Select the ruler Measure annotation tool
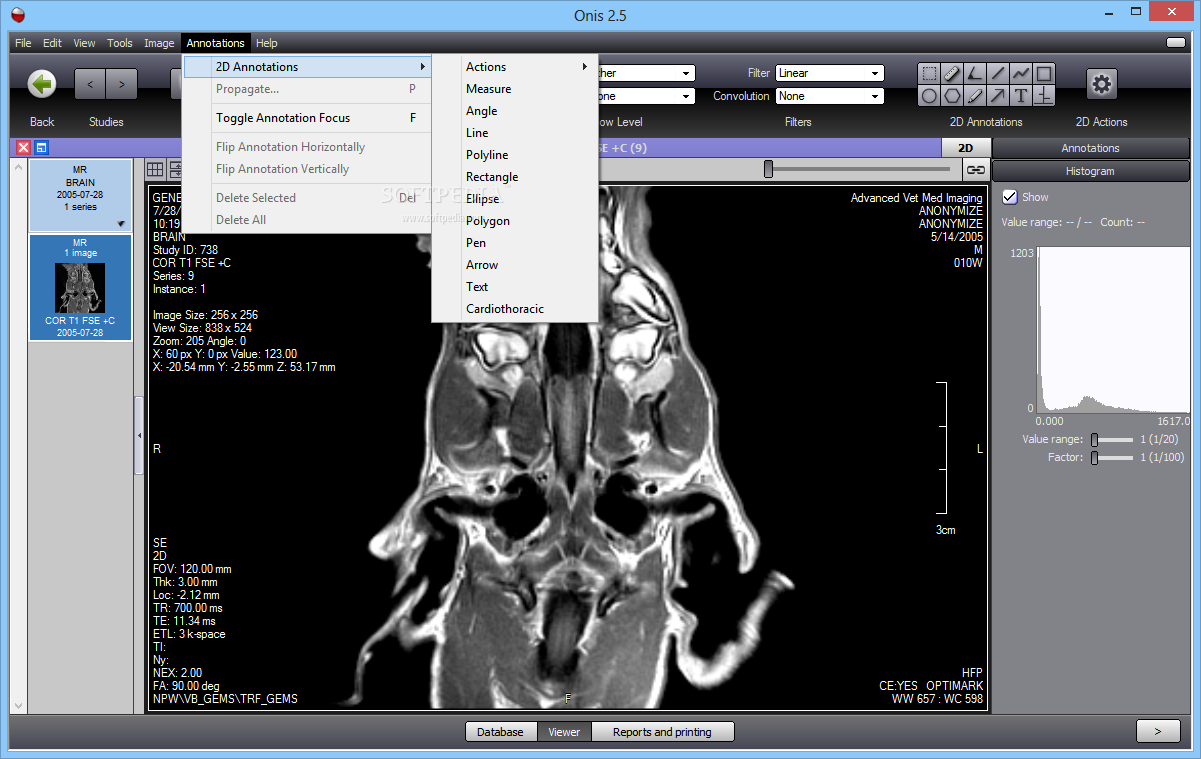 (952, 74)
